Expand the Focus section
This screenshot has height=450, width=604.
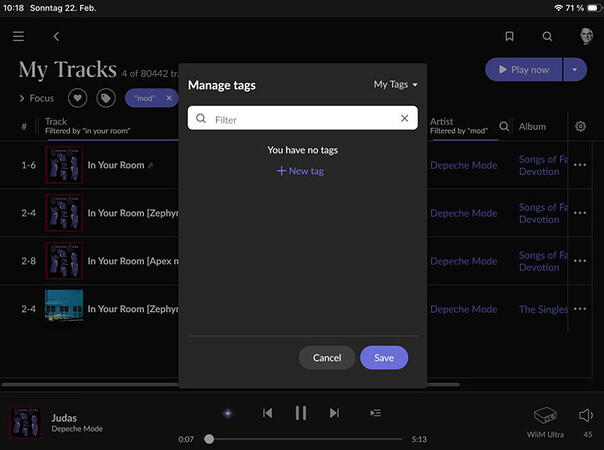pyautogui.click(x=36, y=98)
